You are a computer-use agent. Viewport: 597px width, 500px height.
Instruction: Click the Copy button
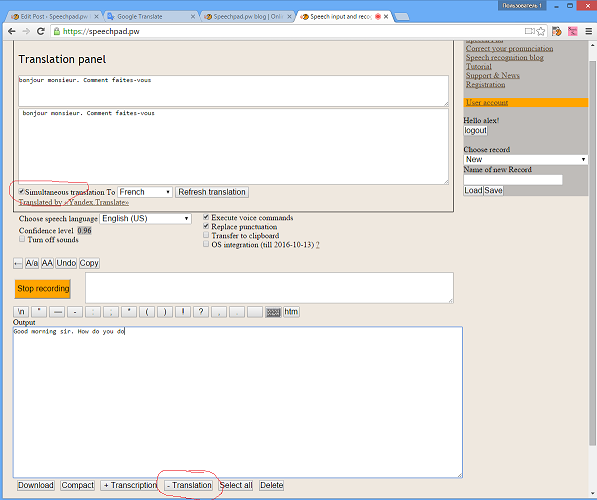pyautogui.click(x=89, y=263)
